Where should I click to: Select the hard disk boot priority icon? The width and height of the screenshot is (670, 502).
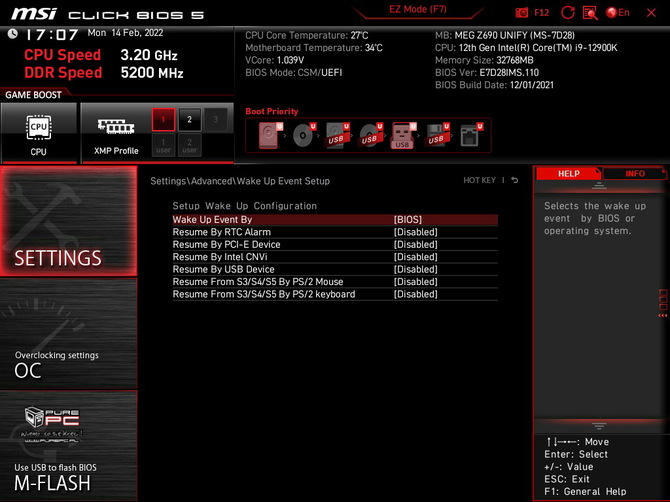tap(270, 135)
